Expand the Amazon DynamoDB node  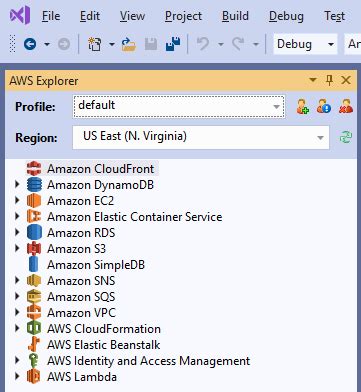[18, 184]
